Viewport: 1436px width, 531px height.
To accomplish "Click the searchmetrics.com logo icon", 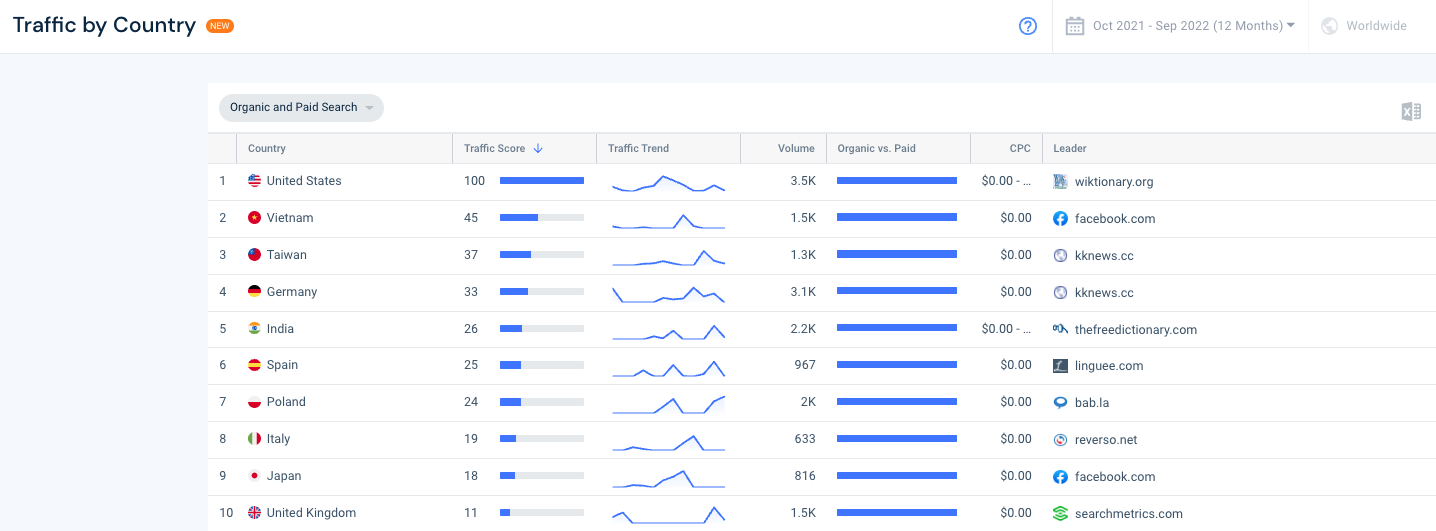I will (x=1060, y=514).
